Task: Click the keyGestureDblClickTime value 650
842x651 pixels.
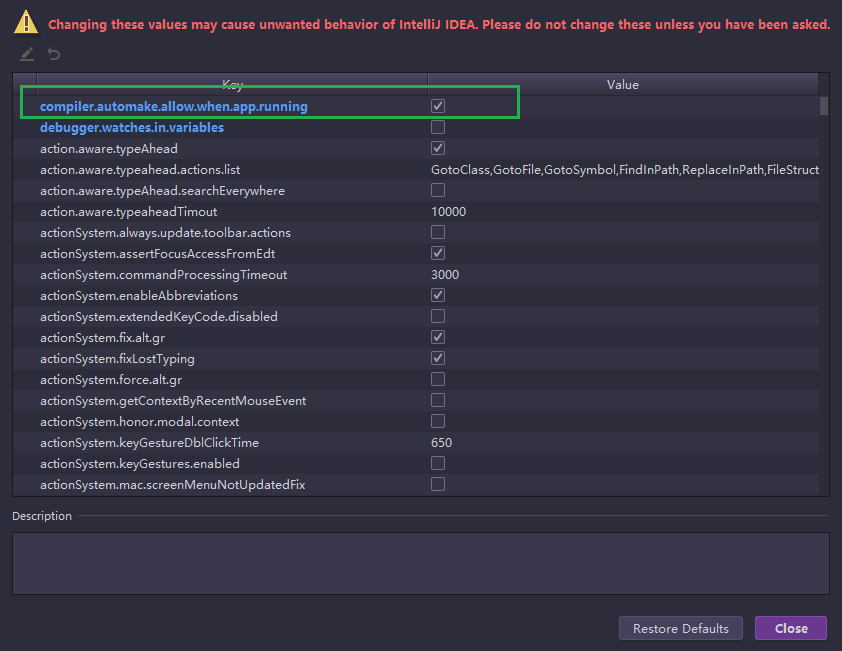Action: pyautogui.click(x=441, y=442)
